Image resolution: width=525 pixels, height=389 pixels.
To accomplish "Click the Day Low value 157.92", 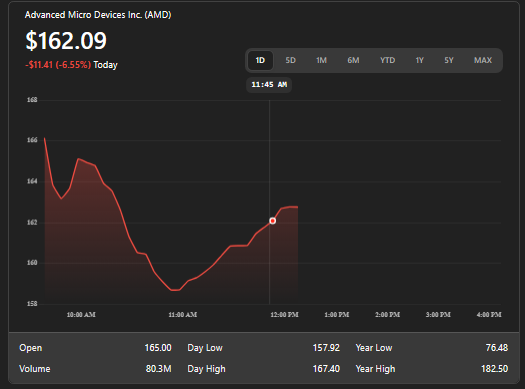I will (326, 348).
